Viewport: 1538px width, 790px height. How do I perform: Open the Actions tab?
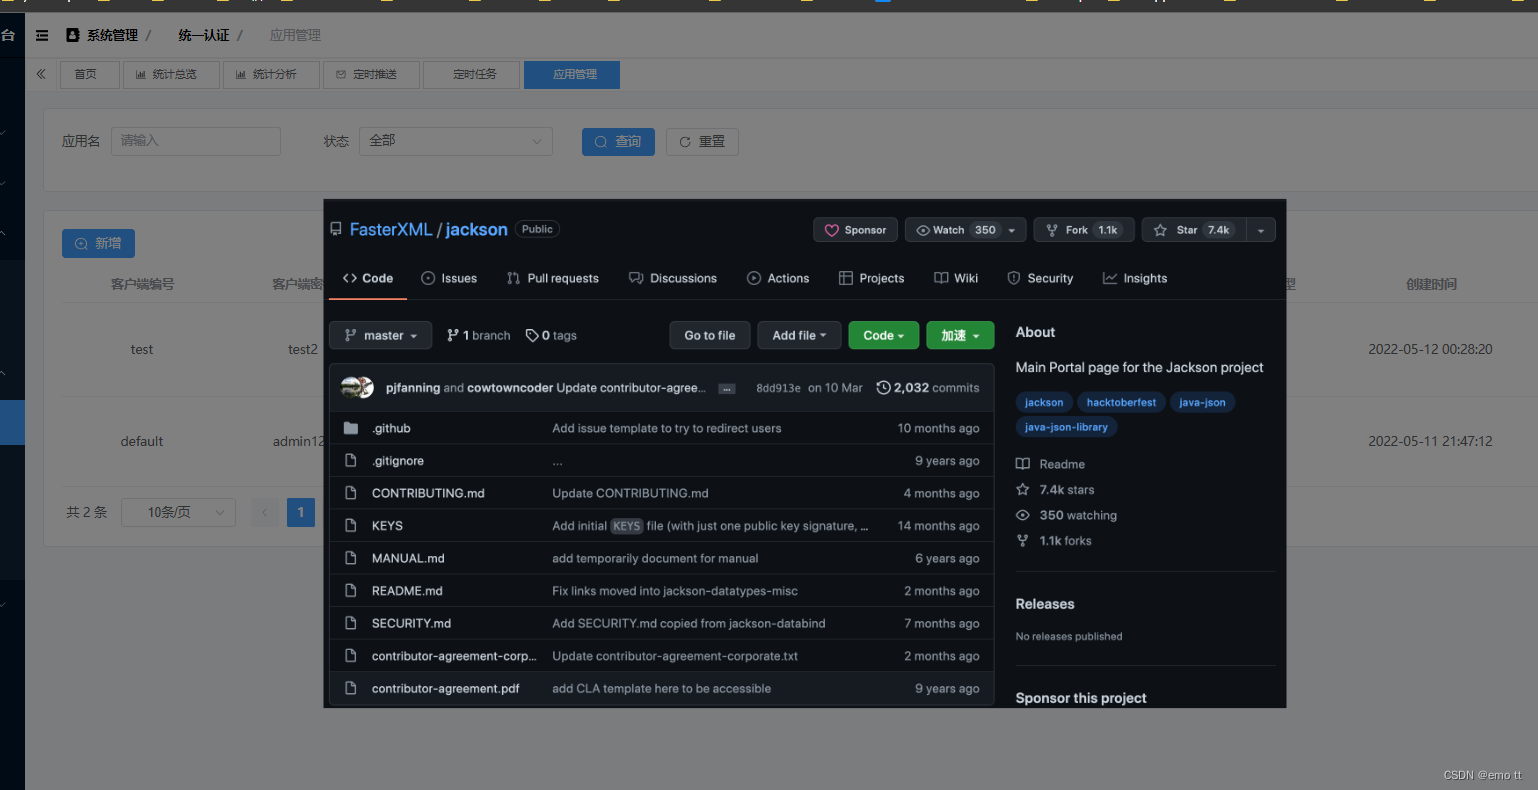pos(778,278)
